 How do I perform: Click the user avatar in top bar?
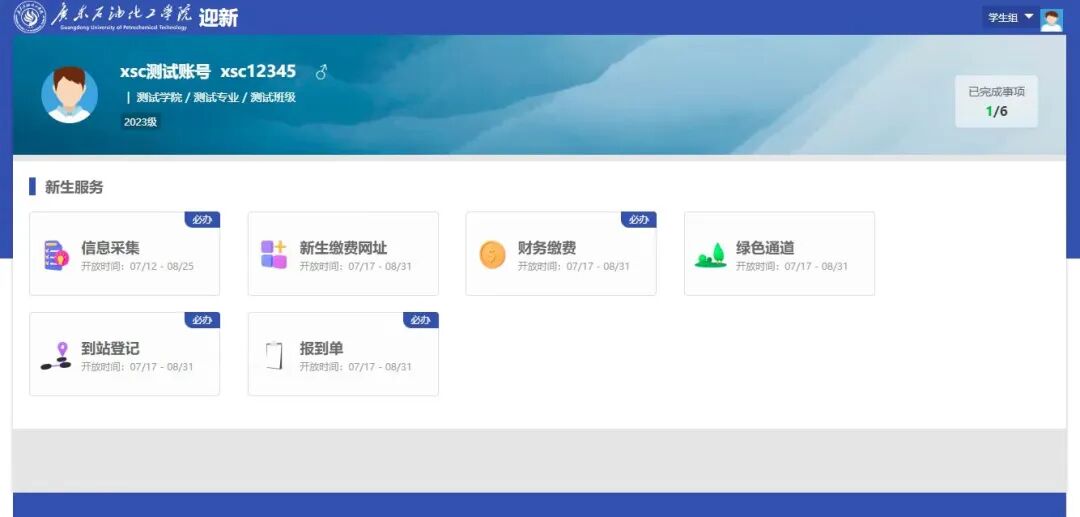pos(1051,20)
